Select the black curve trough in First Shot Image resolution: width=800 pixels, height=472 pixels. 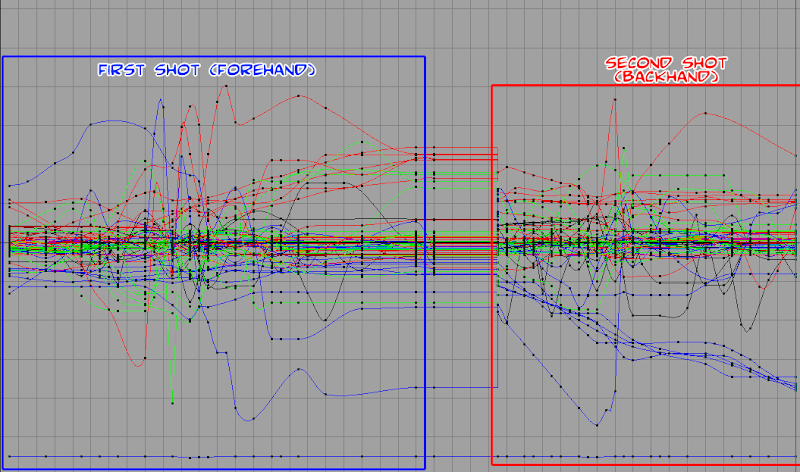click(x=322, y=320)
